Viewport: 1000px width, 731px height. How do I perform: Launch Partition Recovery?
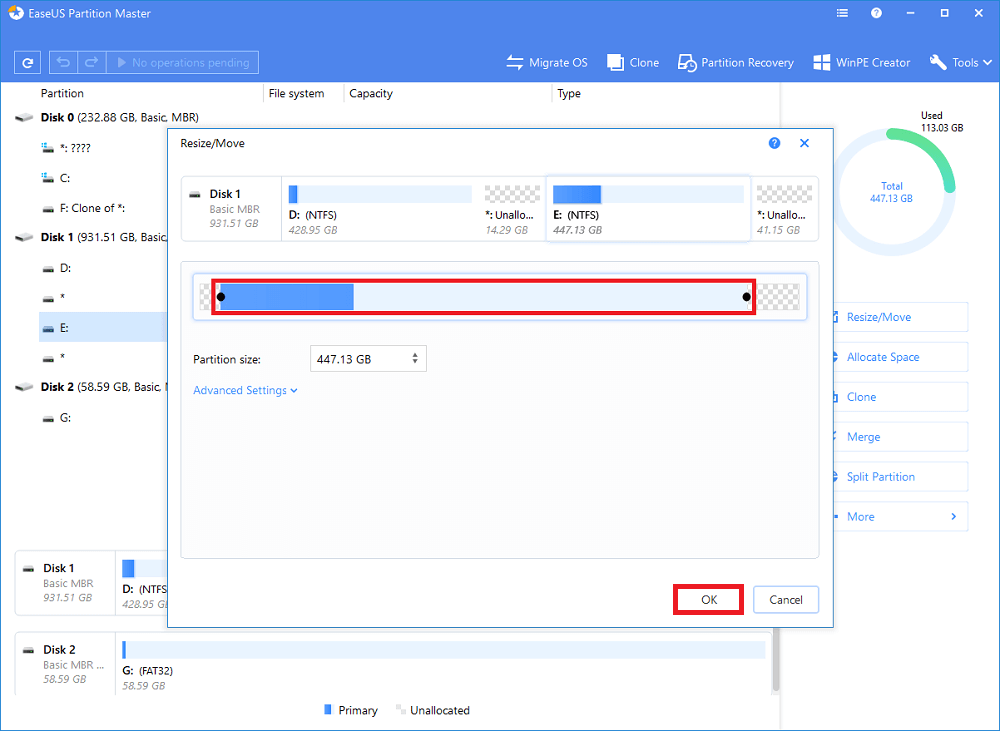point(735,63)
